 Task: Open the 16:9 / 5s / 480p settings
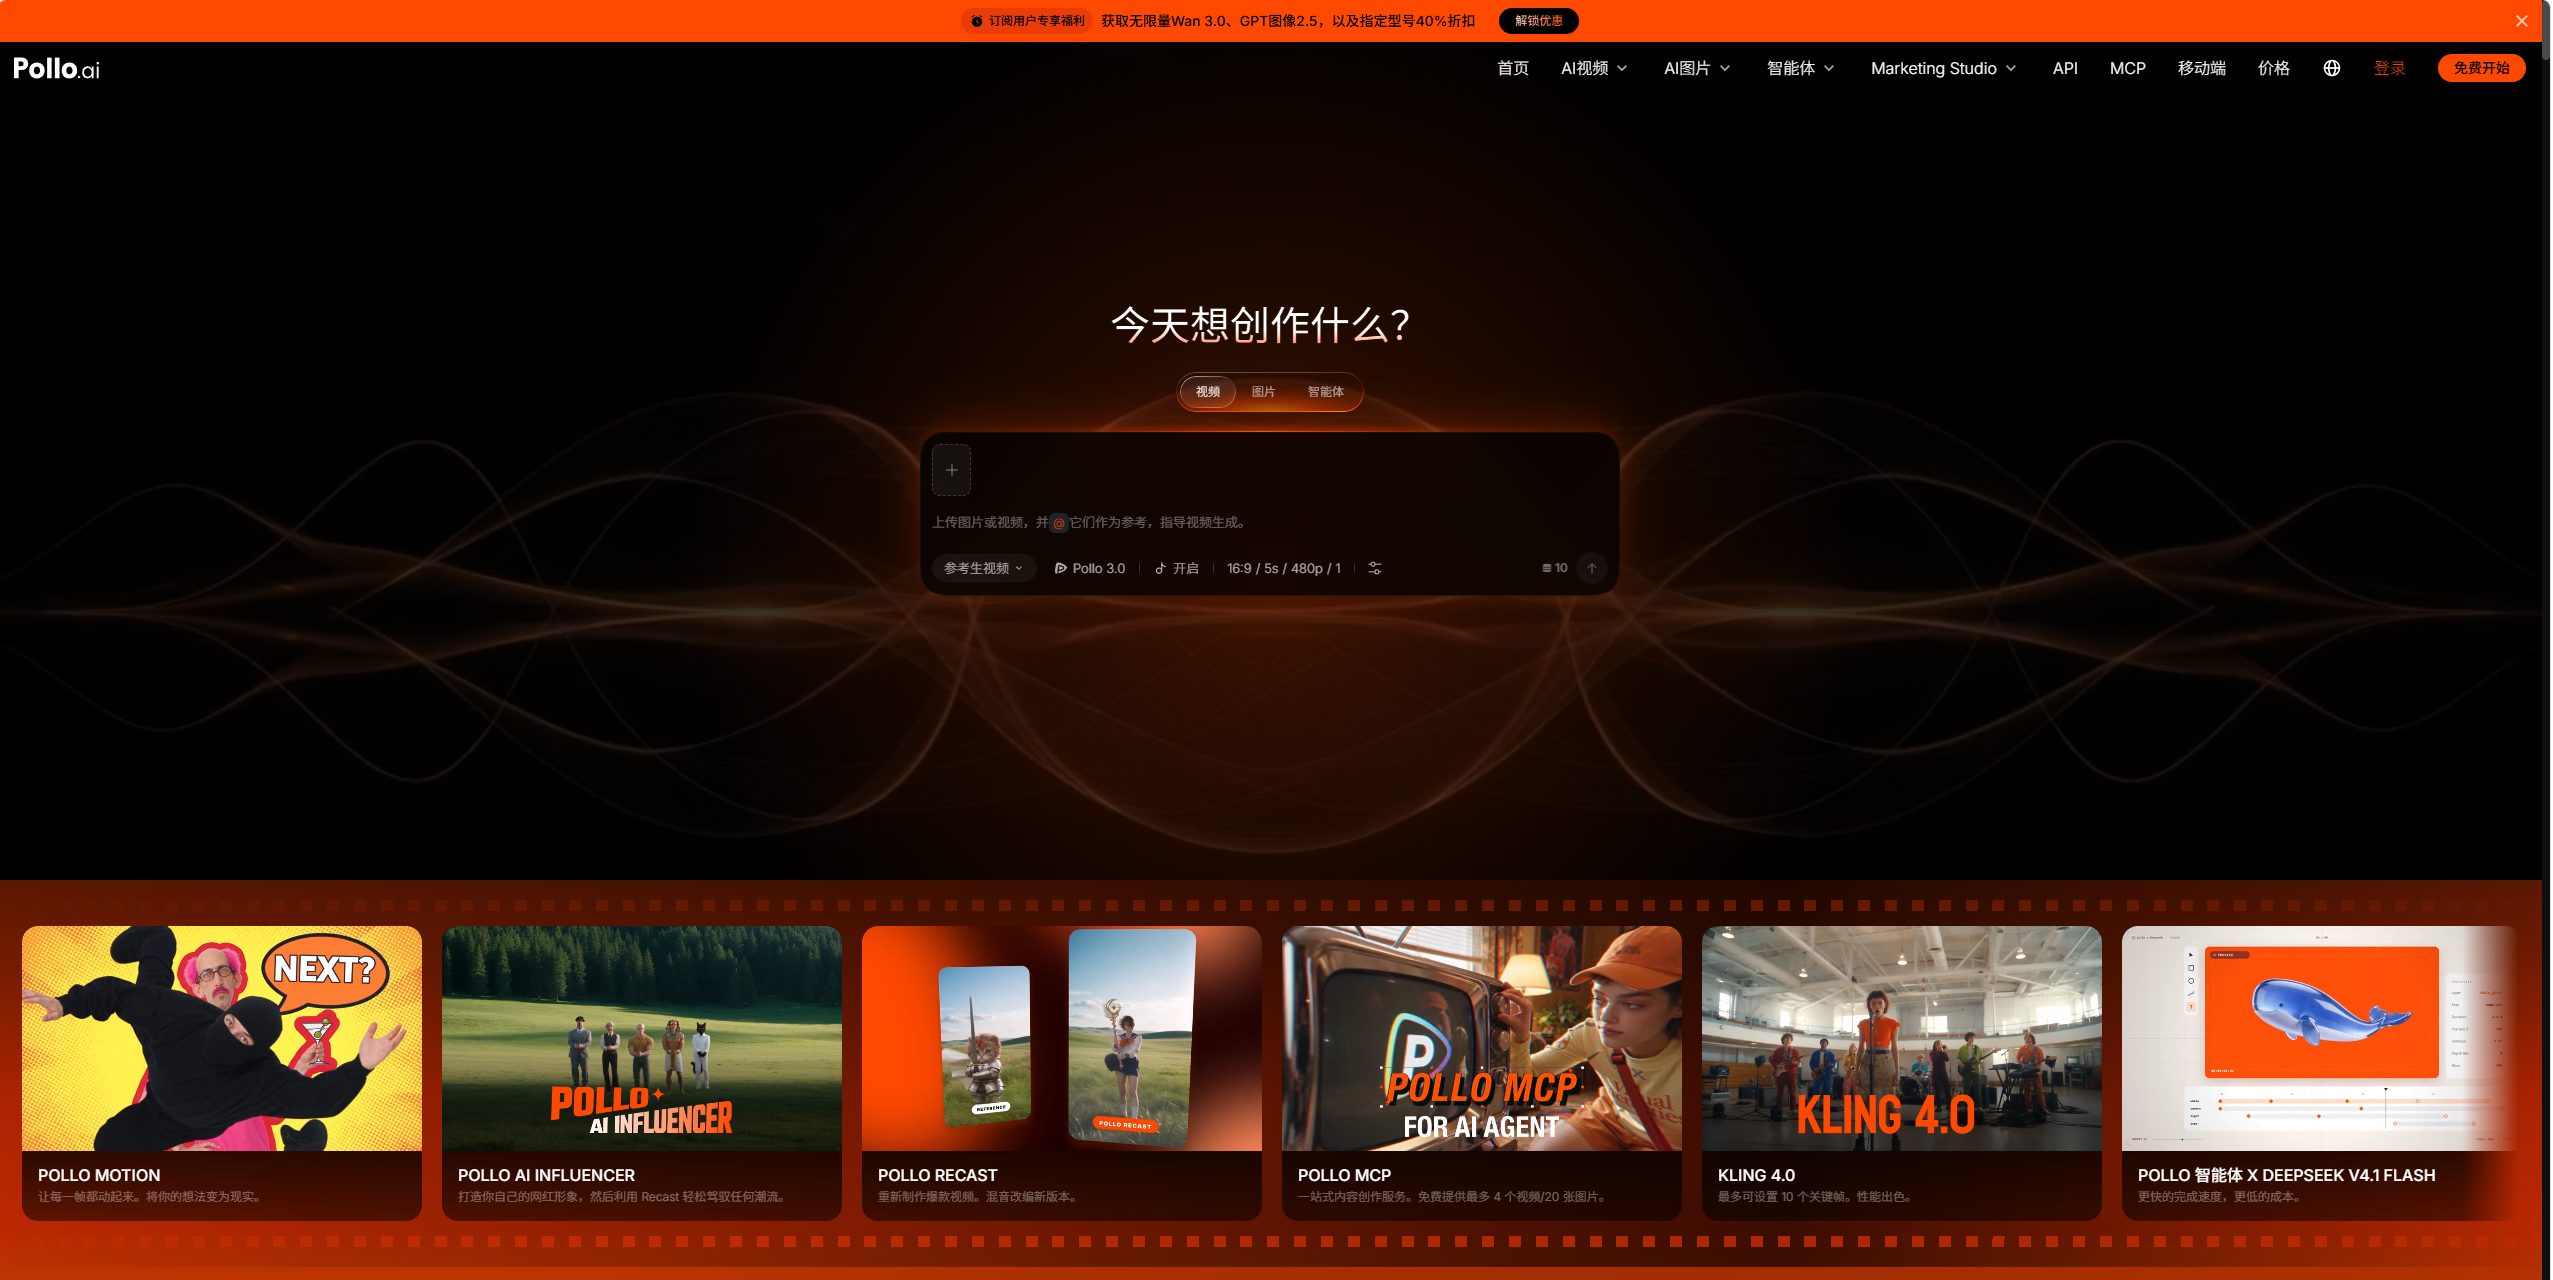point(1284,568)
